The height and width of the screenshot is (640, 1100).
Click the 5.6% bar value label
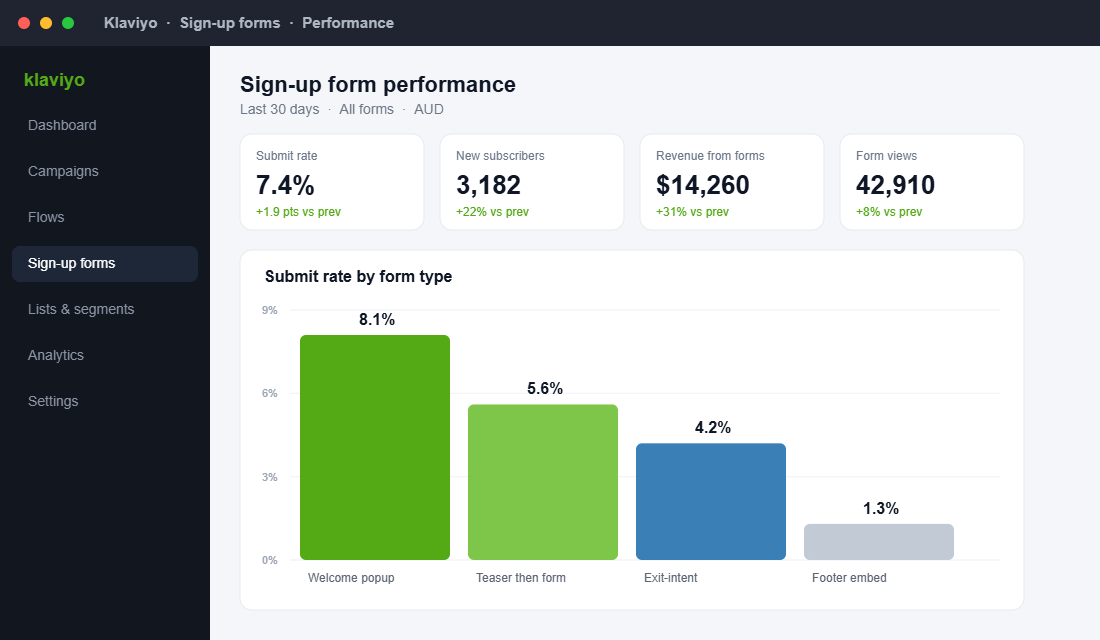pos(545,389)
